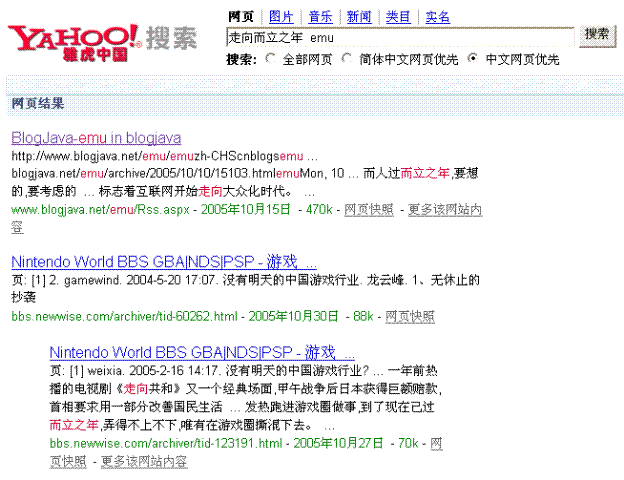The height and width of the screenshot is (480, 624).
Task: Open 更多该网站内容 for the blogjava result
Action: [x=445, y=209]
